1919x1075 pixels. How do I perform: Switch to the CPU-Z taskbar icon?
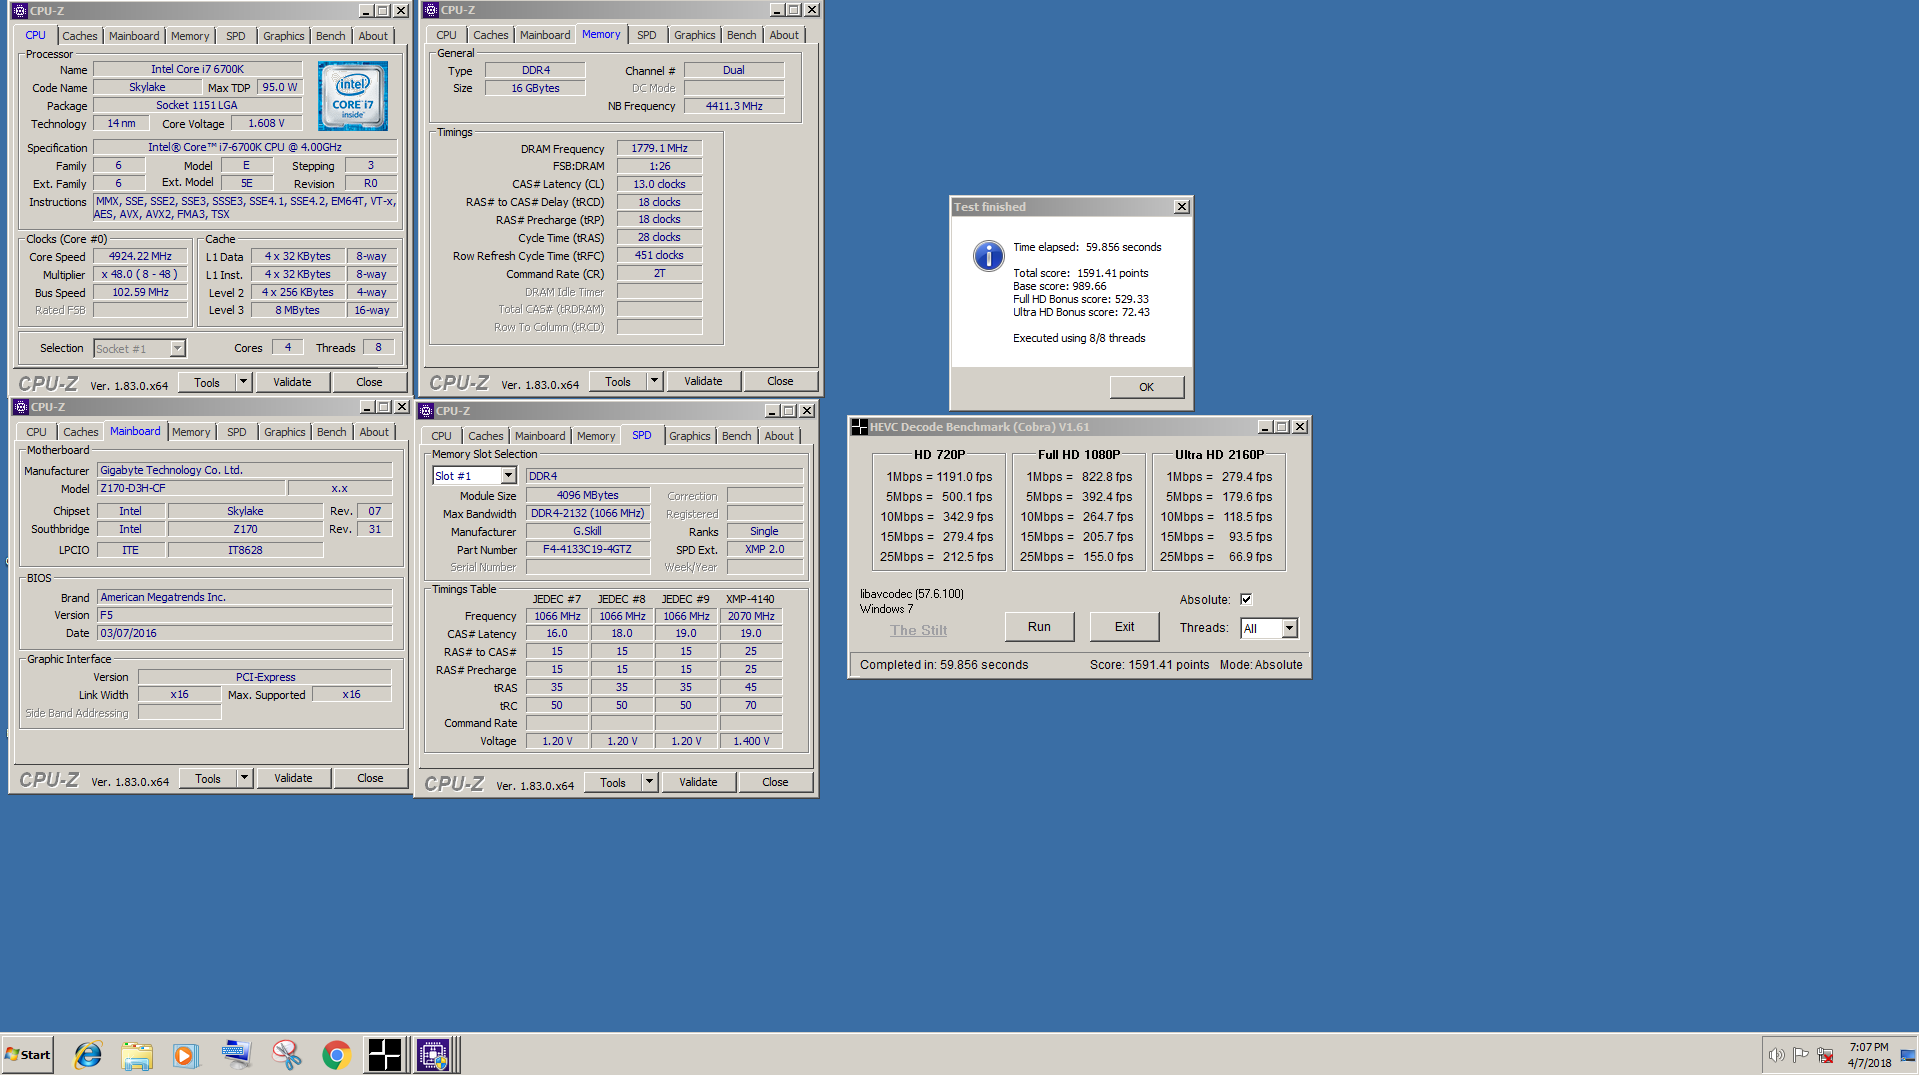tap(434, 1055)
